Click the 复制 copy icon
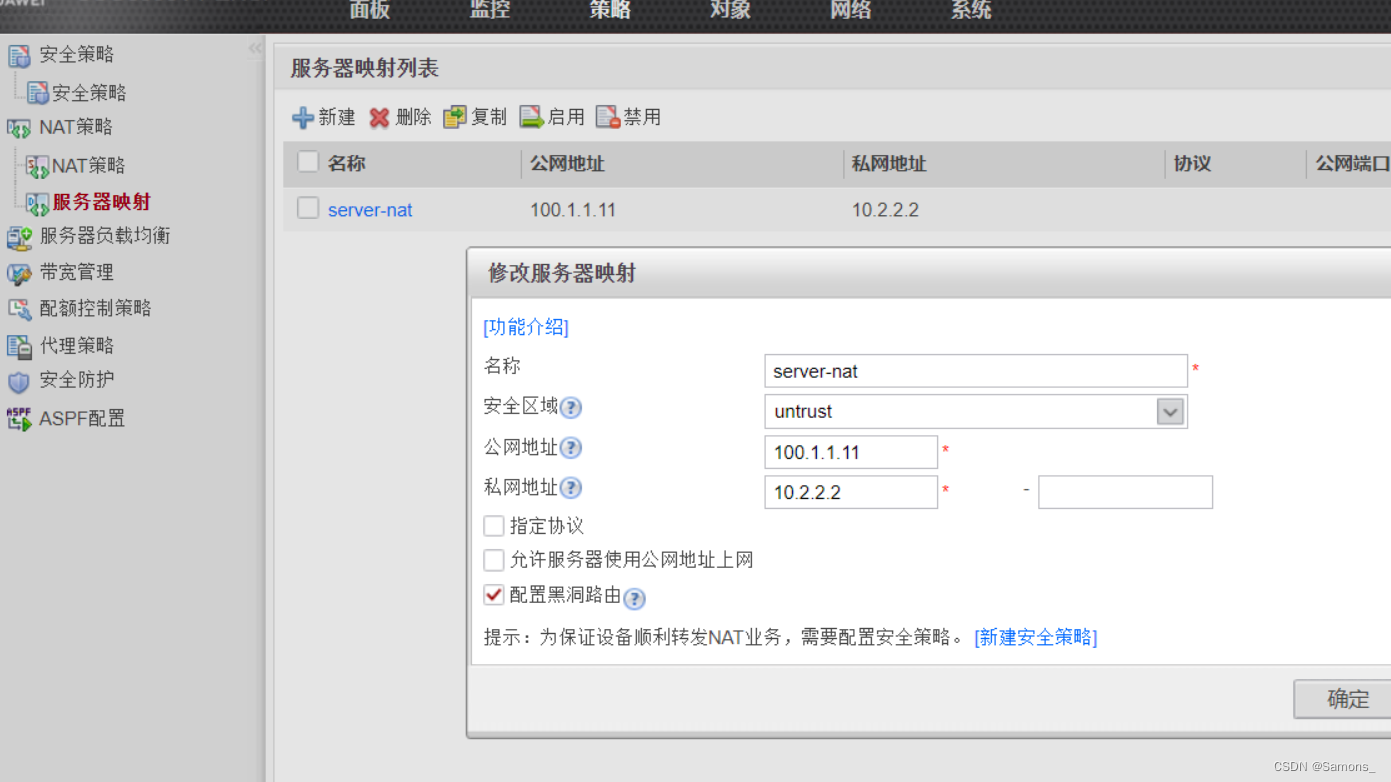 tap(455, 117)
